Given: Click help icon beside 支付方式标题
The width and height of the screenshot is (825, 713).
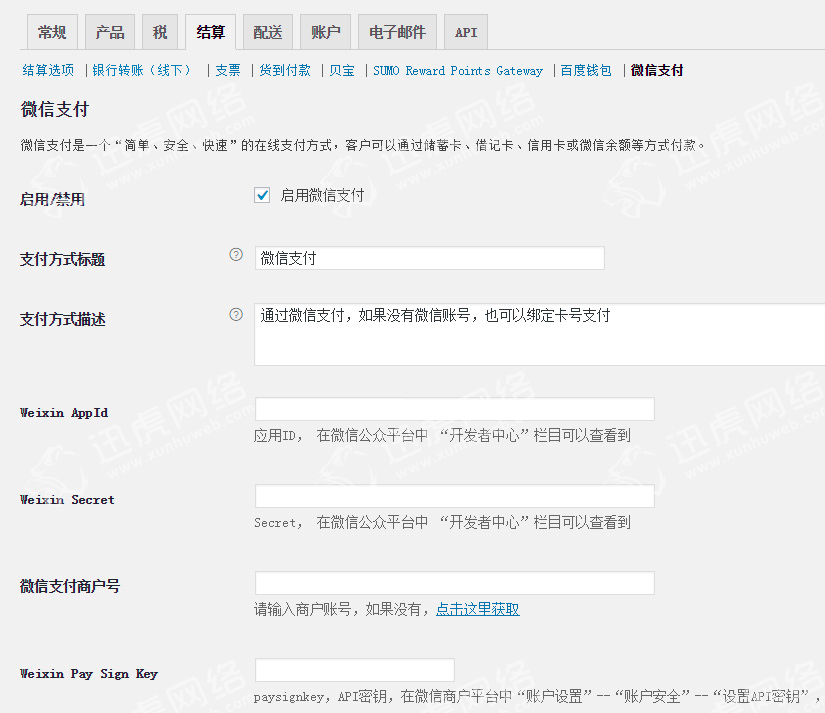Looking at the screenshot, I should click(x=236, y=255).
